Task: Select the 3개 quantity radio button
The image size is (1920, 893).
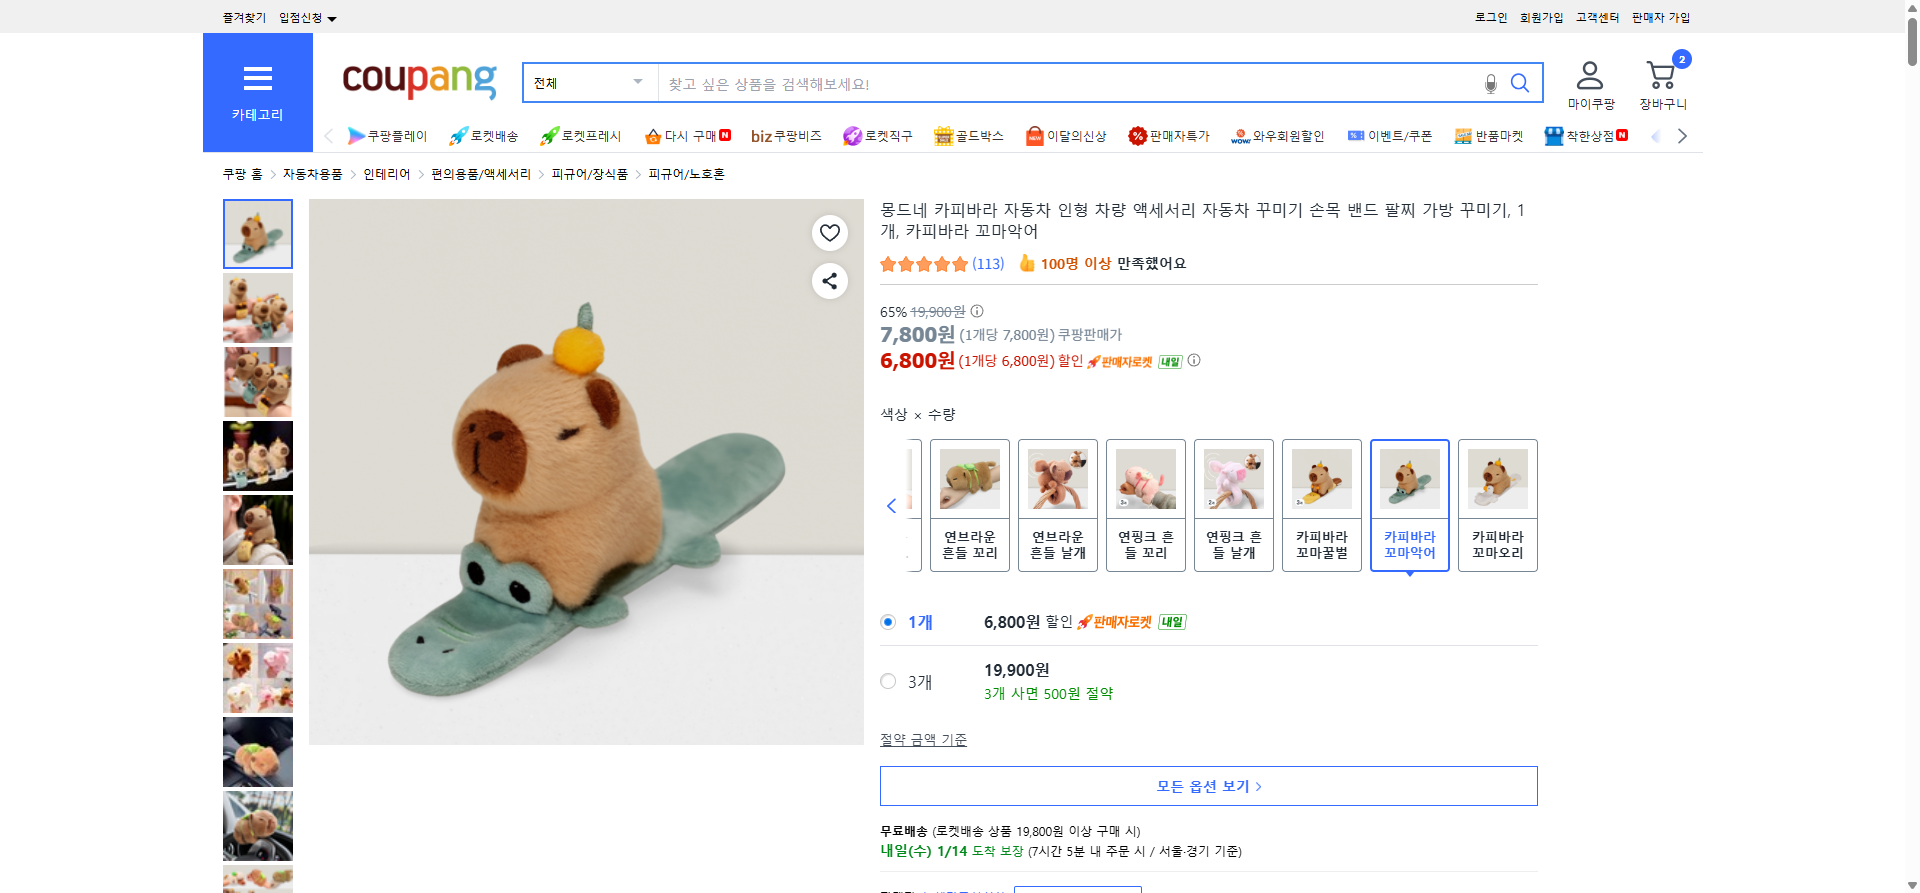Action: tap(887, 681)
